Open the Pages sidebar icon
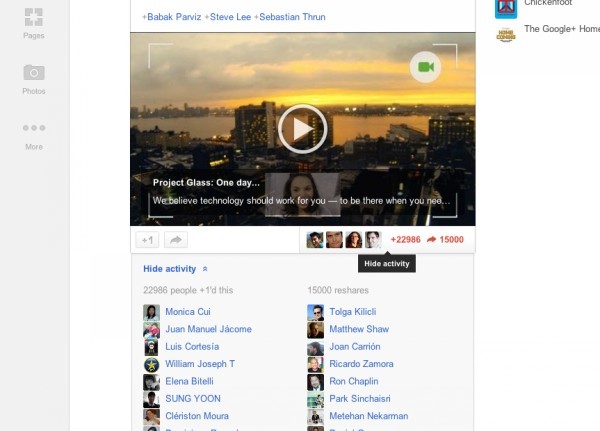Screen dimensions: 600x431 coord(34,24)
